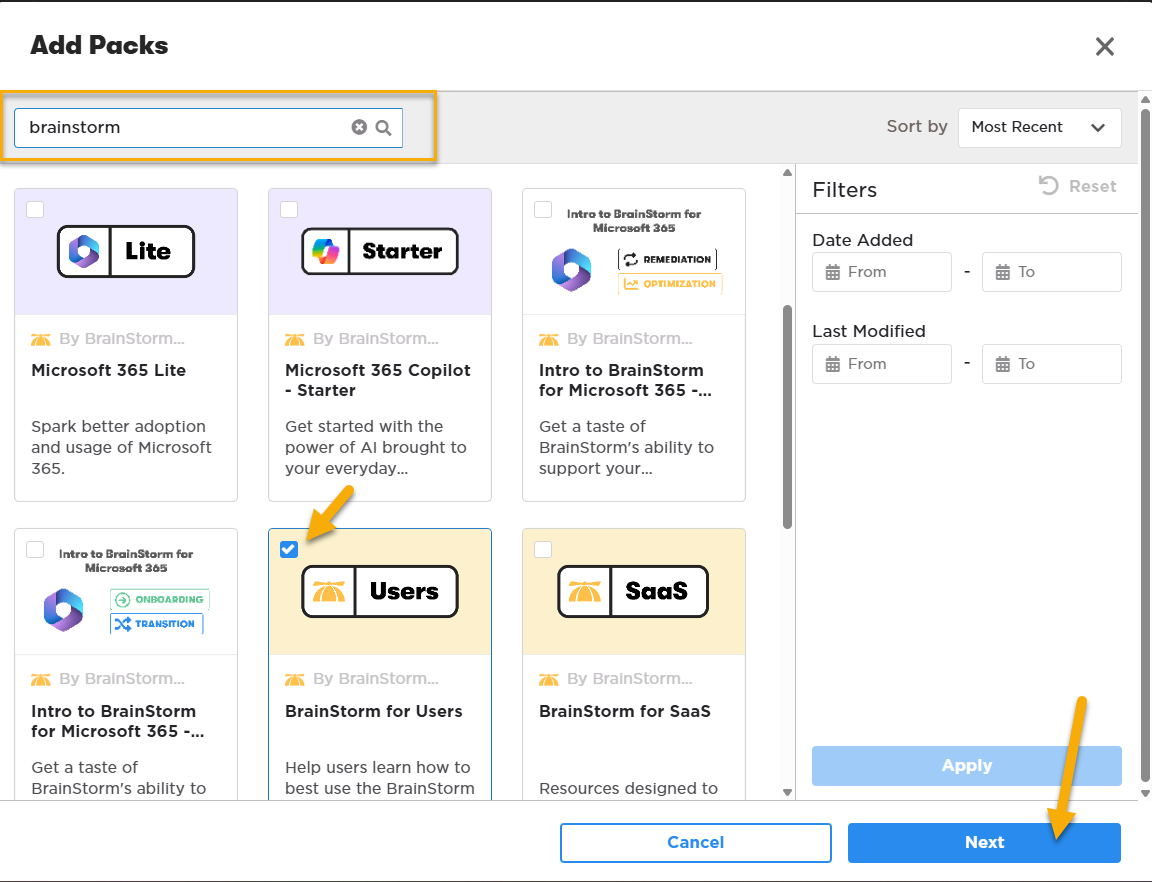This screenshot has height=882, width=1152.
Task: Click BrainStorm author icon on Microsoft 365 Lite
Action: (40, 339)
